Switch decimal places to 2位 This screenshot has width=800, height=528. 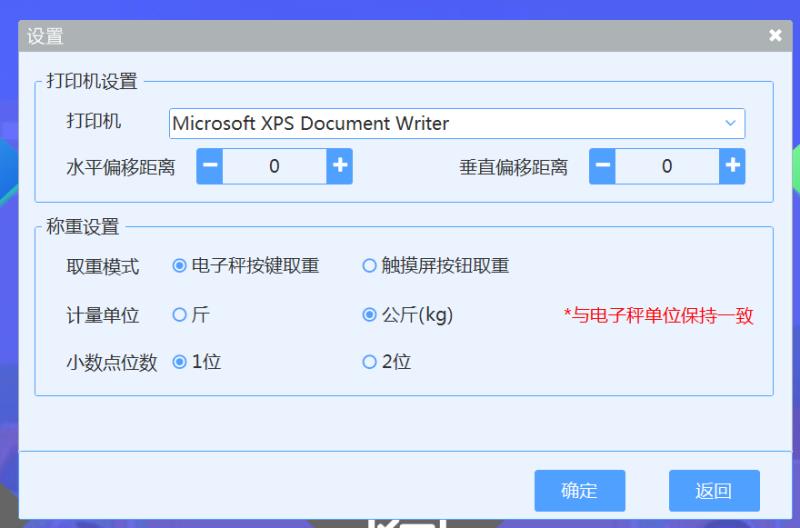370,362
